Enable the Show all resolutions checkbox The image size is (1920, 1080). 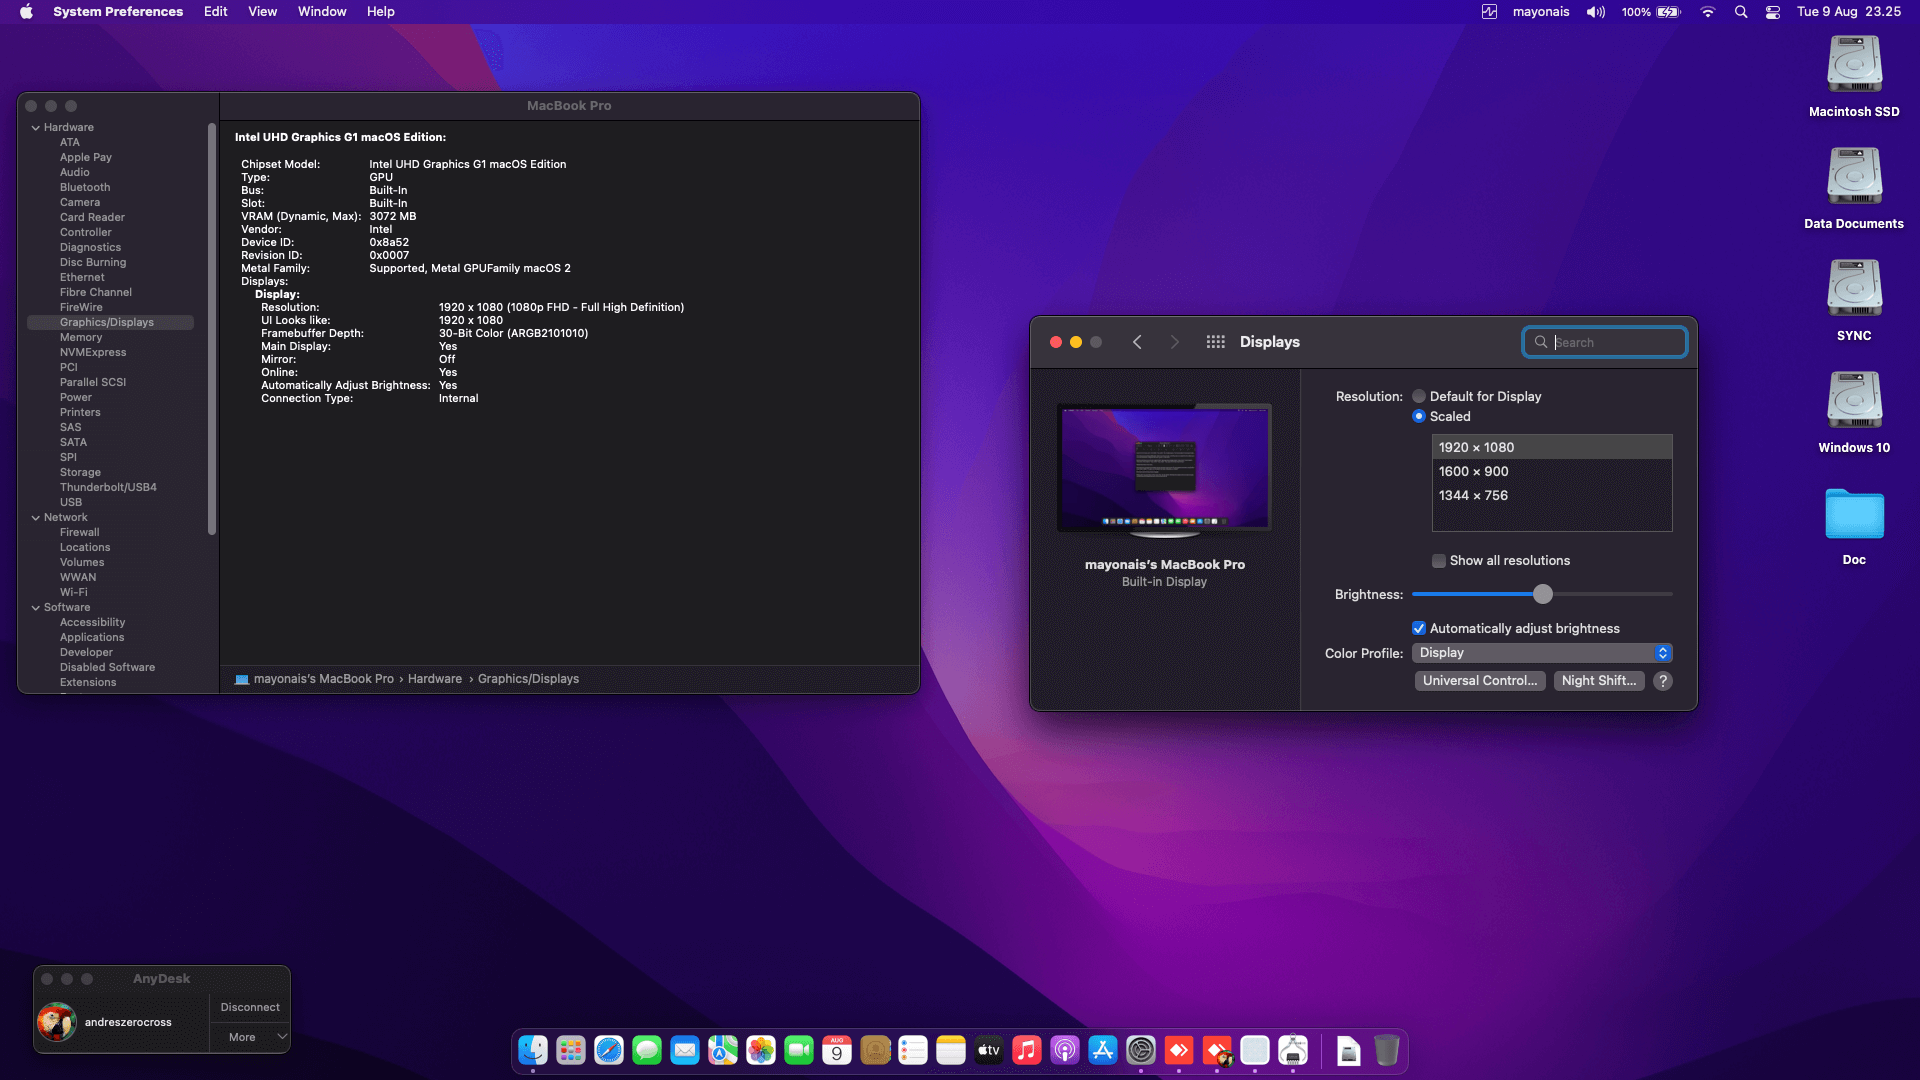1439,561
